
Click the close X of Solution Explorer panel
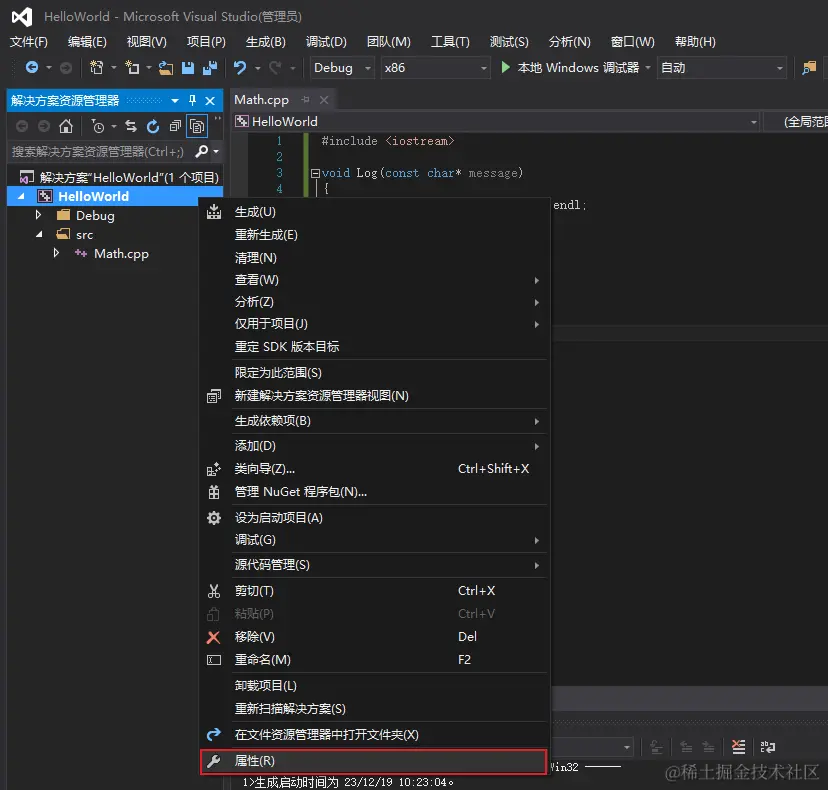point(210,100)
